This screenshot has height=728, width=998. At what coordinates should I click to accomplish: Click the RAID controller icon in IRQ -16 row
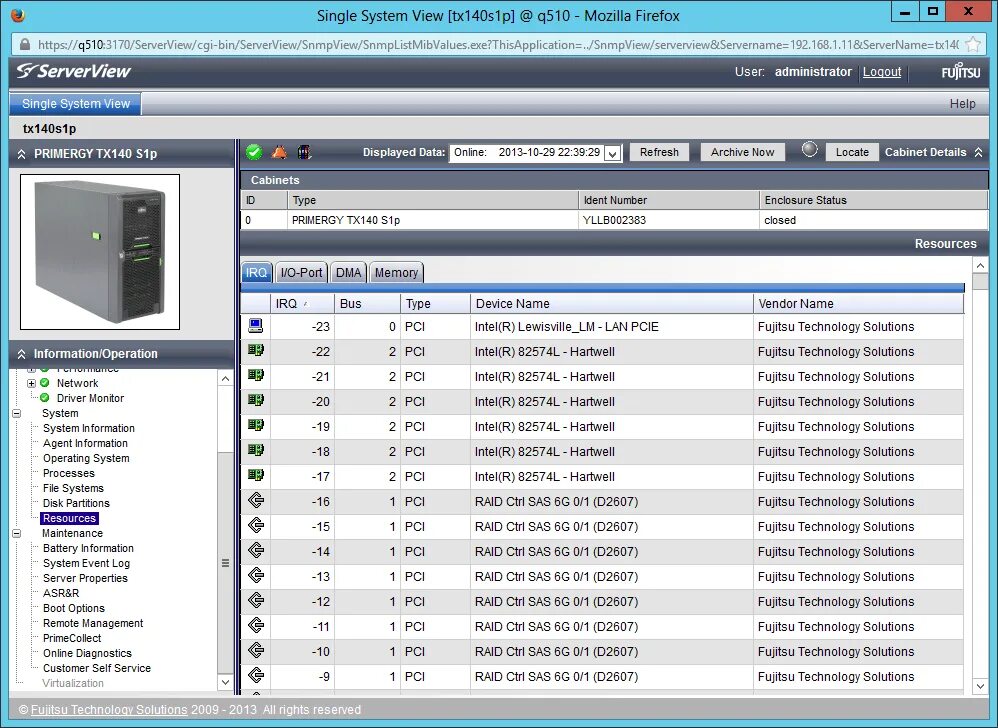[256, 500]
